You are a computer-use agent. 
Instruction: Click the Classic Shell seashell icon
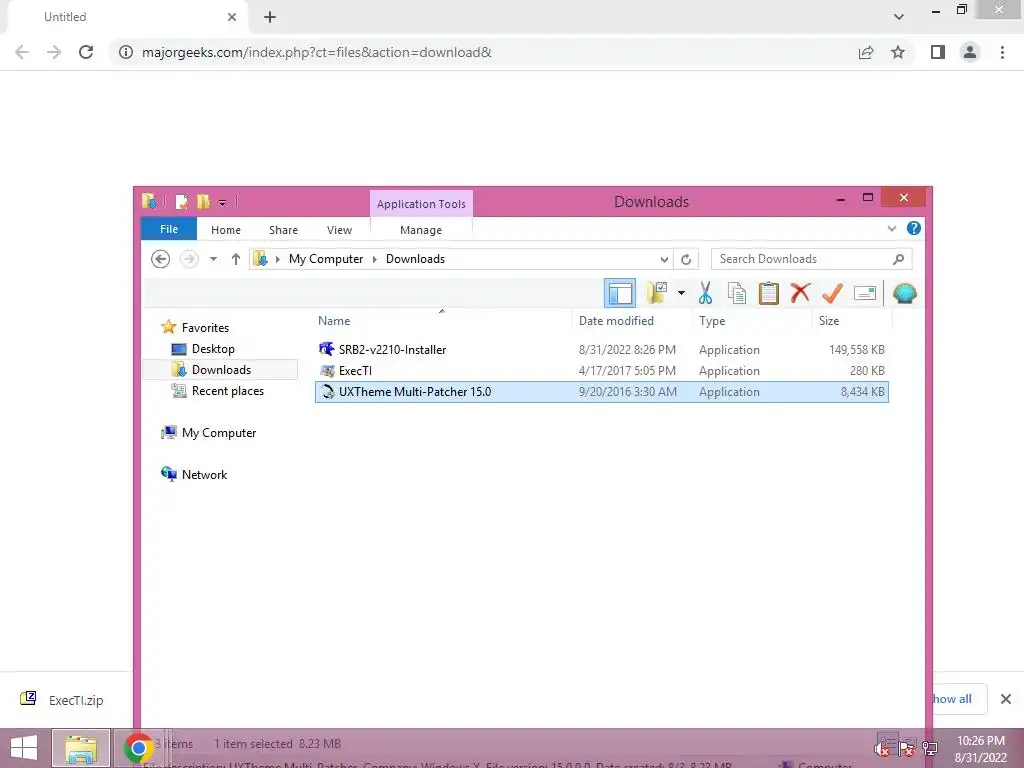(x=904, y=293)
